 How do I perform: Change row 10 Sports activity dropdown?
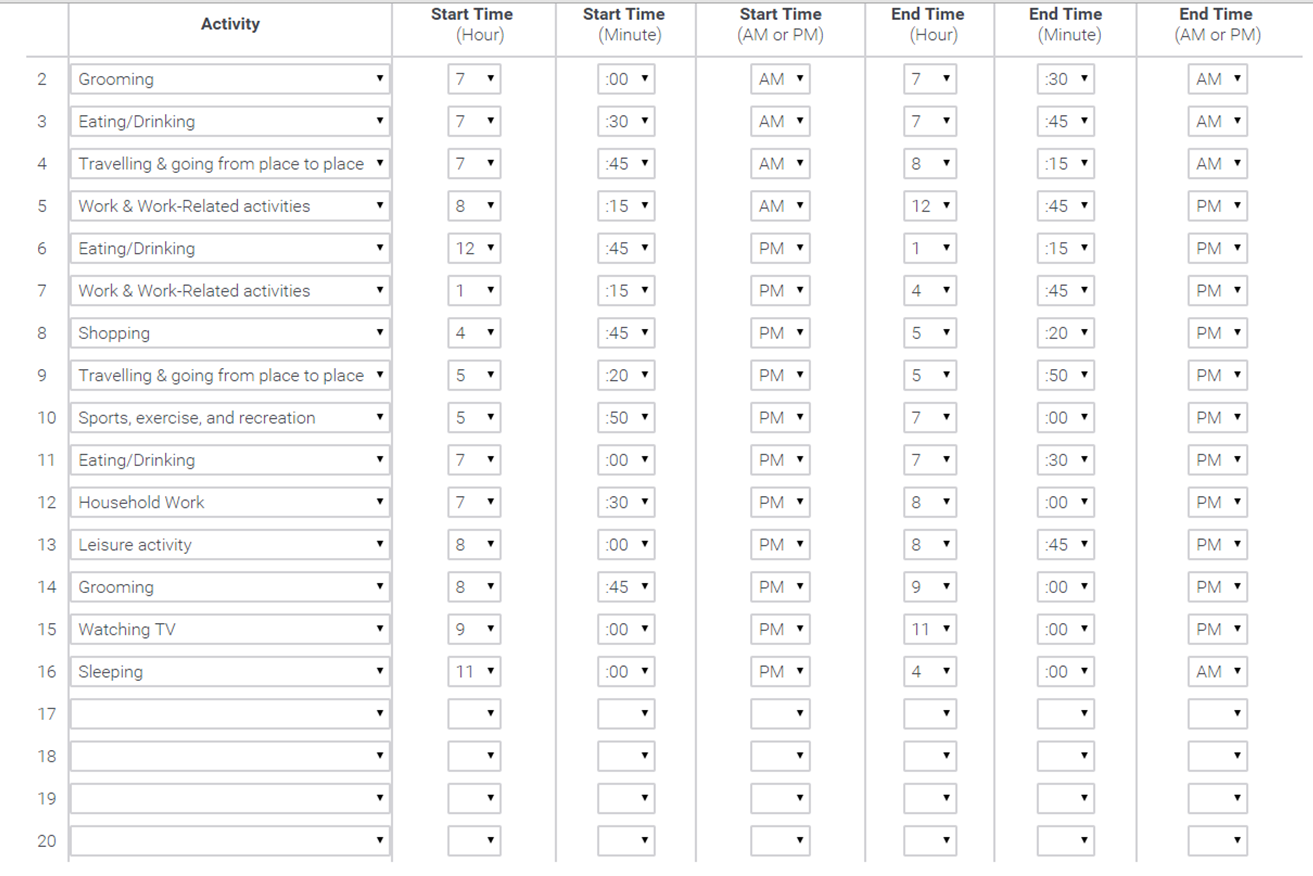[229, 418]
